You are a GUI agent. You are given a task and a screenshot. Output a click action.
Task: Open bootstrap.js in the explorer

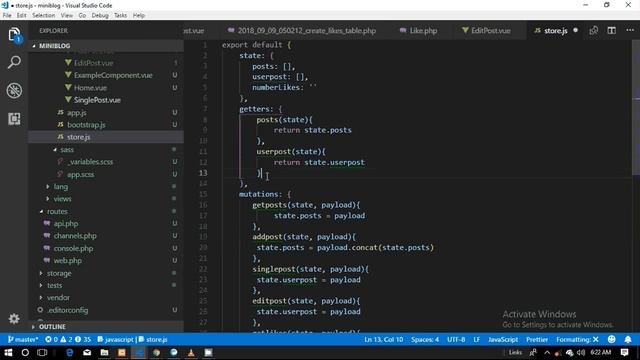pos(86,125)
